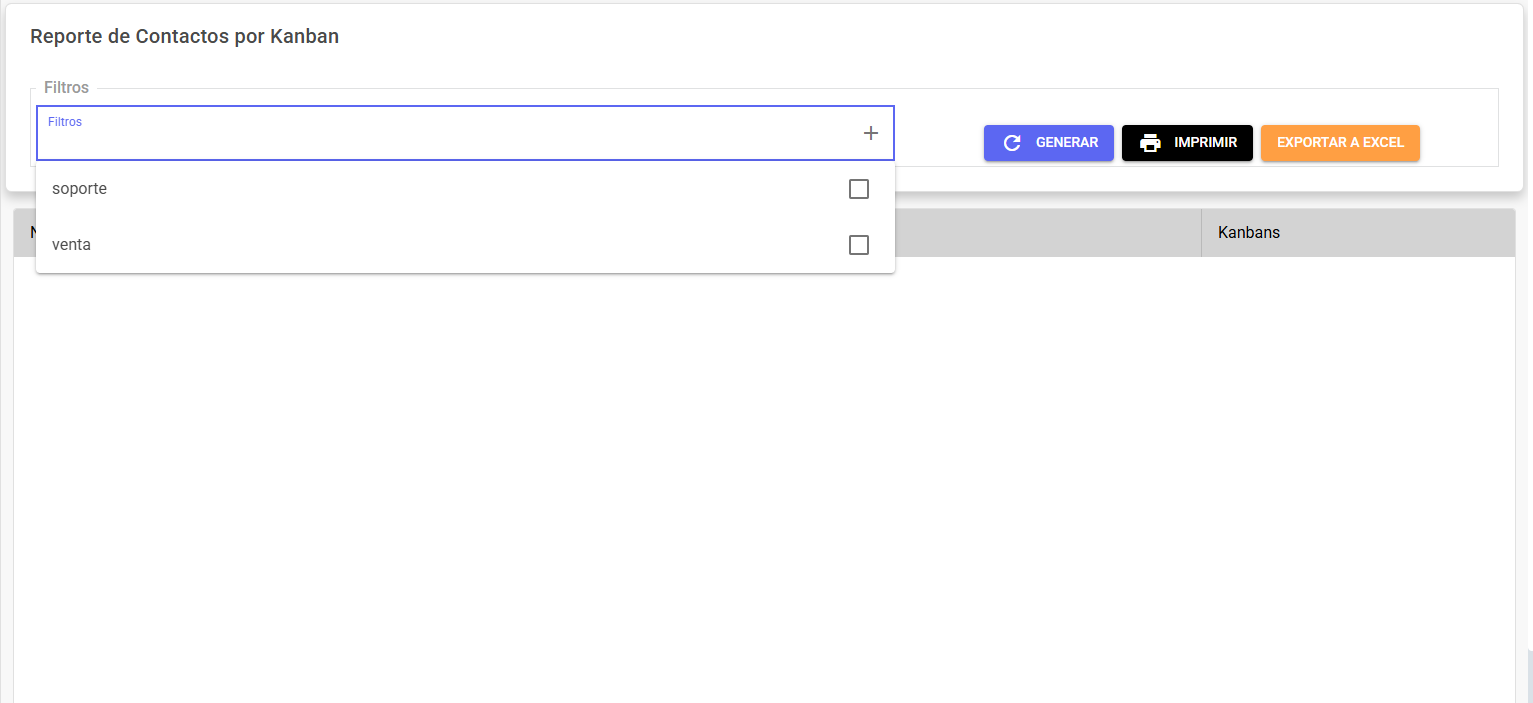Click the gray header area left of Kanbans
The width and height of the screenshot is (1533, 703).
1048,233
